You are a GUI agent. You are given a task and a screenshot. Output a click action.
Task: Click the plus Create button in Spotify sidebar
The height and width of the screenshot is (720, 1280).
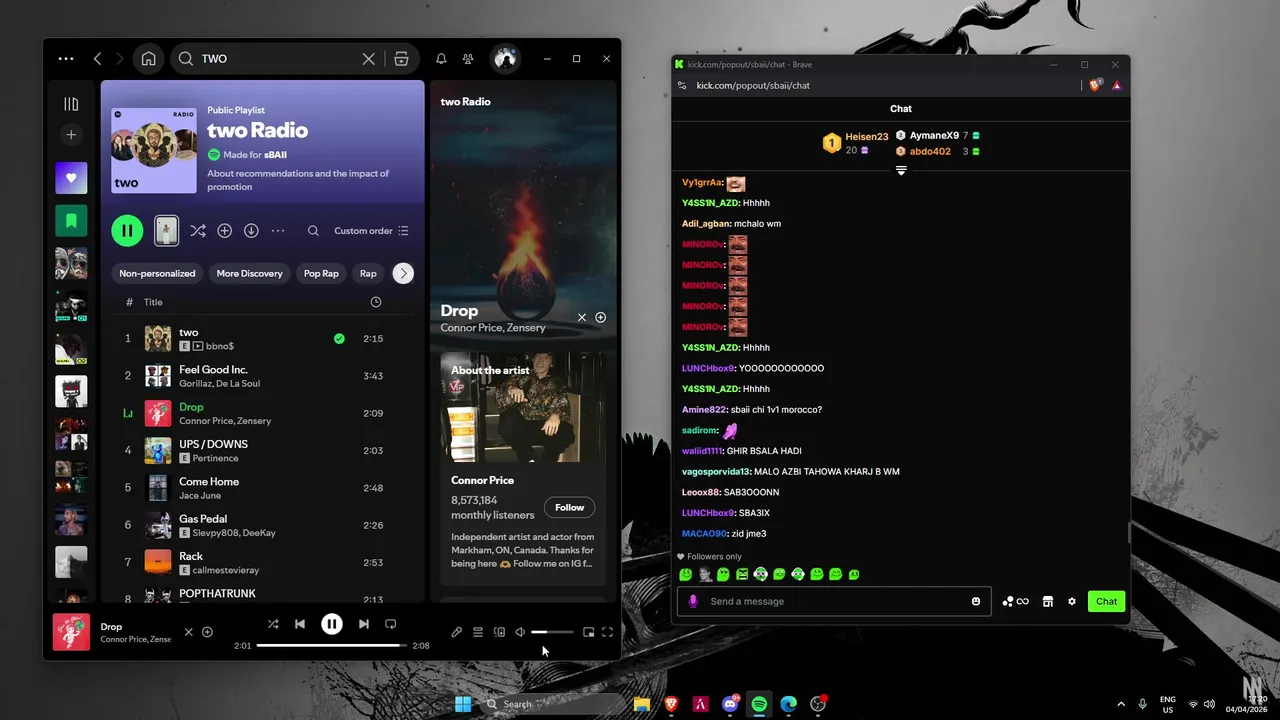[x=71, y=135]
